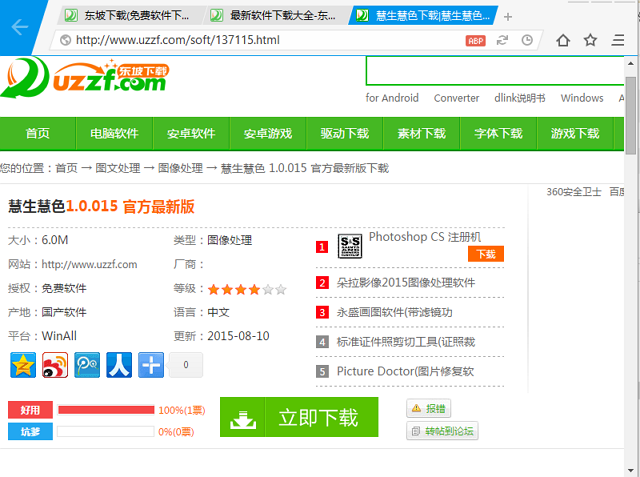Open 游戏下载 navigation item
The height and width of the screenshot is (477, 640).
pyautogui.click(x=575, y=133)
